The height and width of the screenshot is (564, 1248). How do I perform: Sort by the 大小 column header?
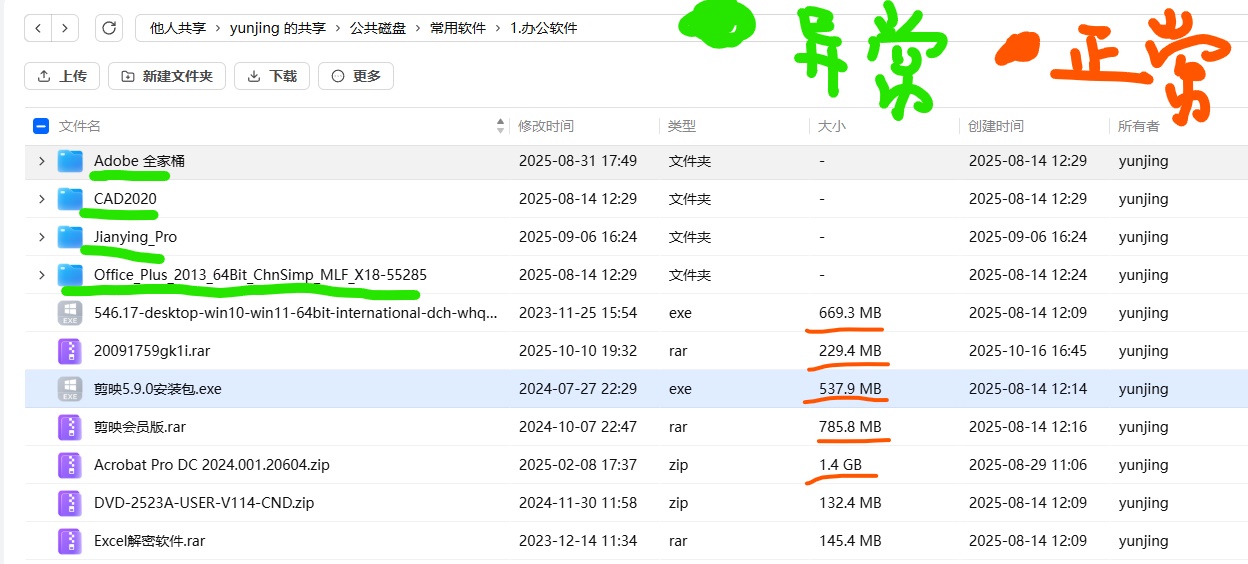click(x=832, y=126)
